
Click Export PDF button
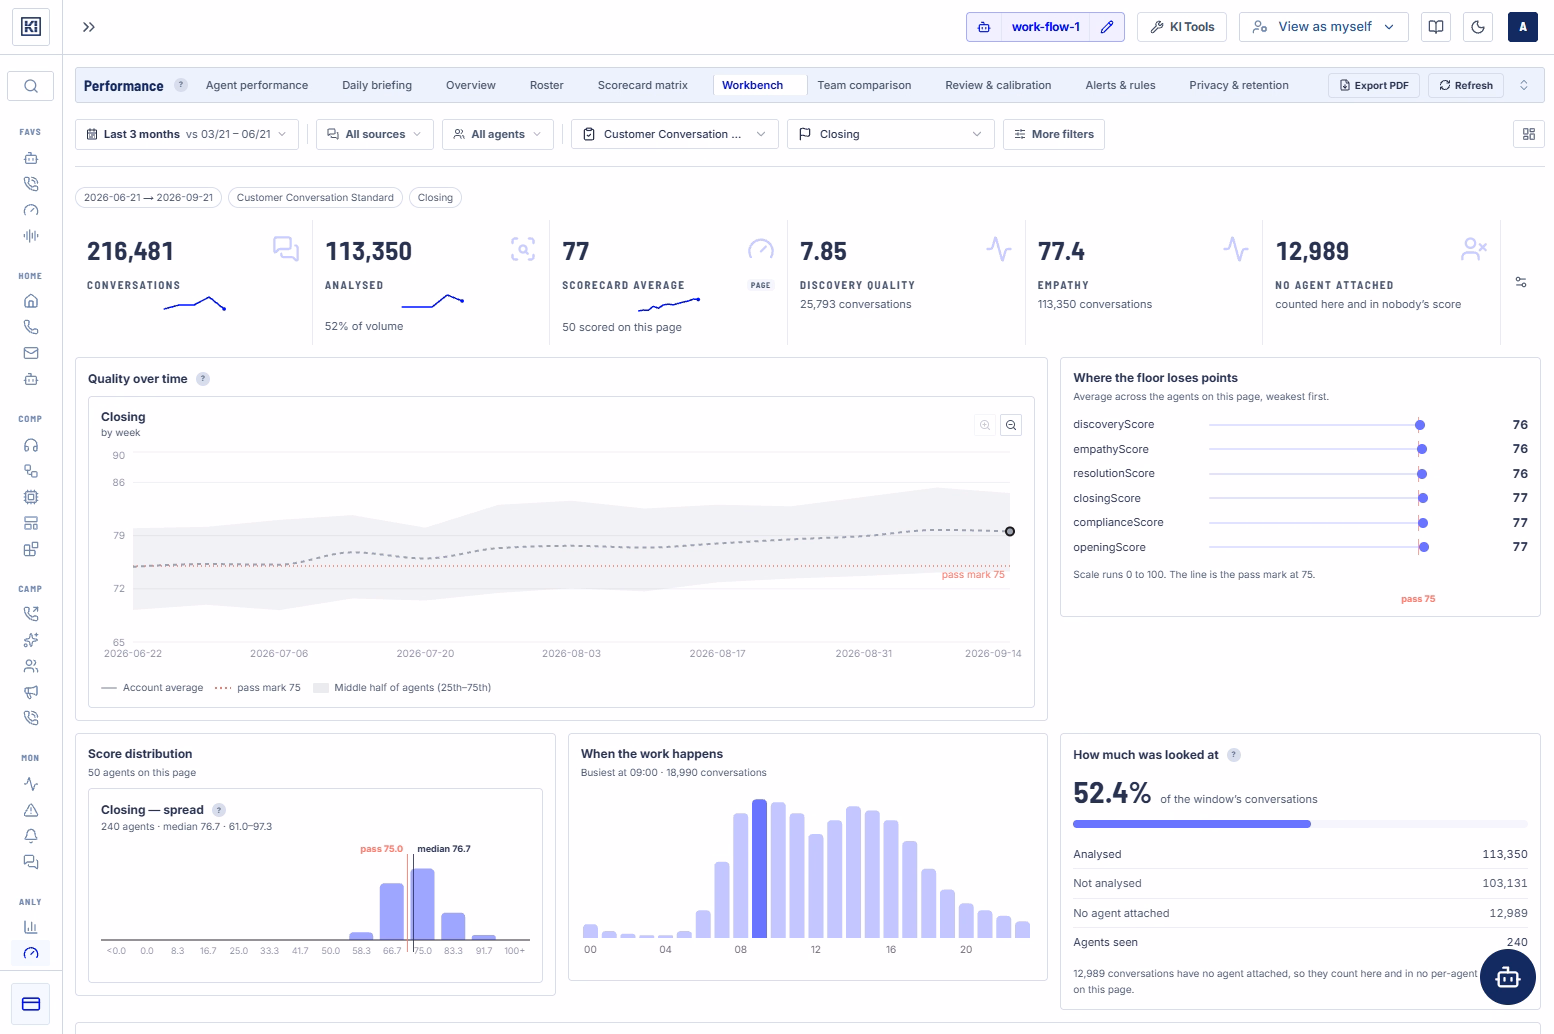pyautogui.click(x=1374, y=85)
